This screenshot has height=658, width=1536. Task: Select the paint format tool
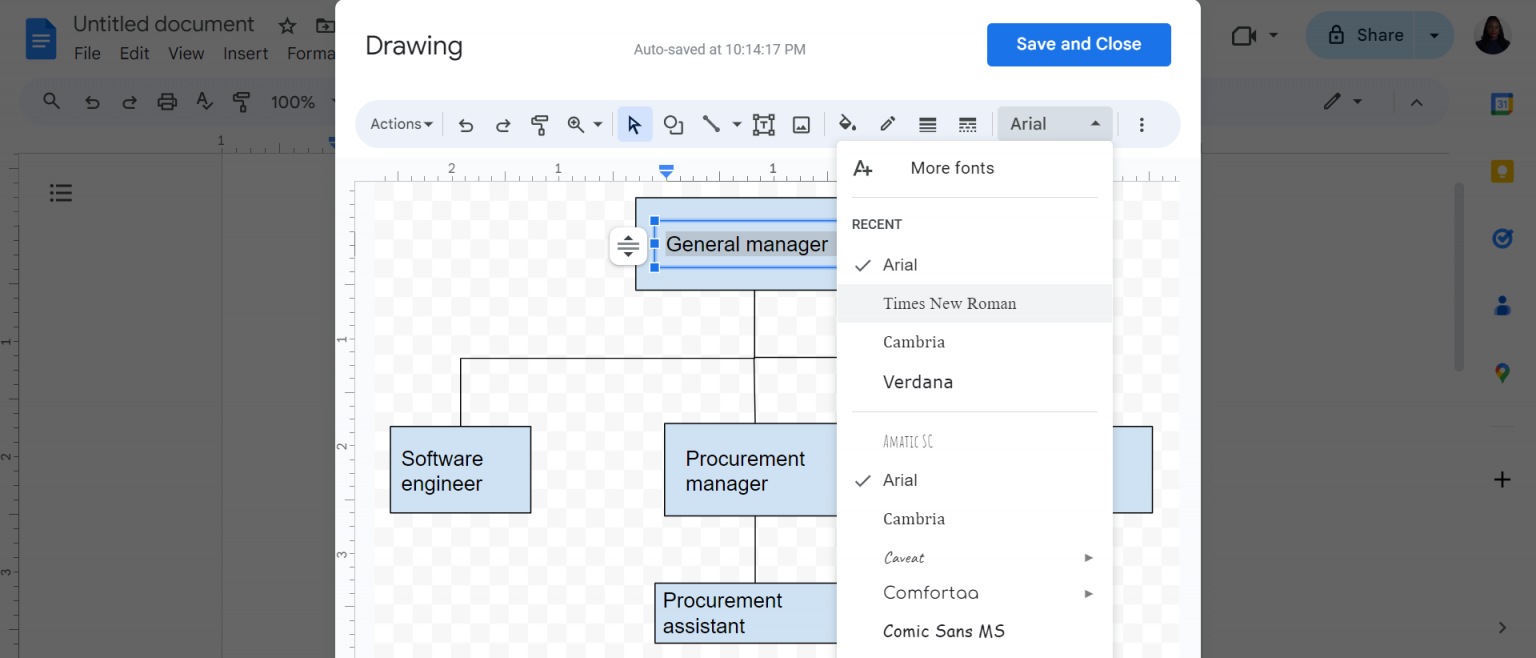538,124
